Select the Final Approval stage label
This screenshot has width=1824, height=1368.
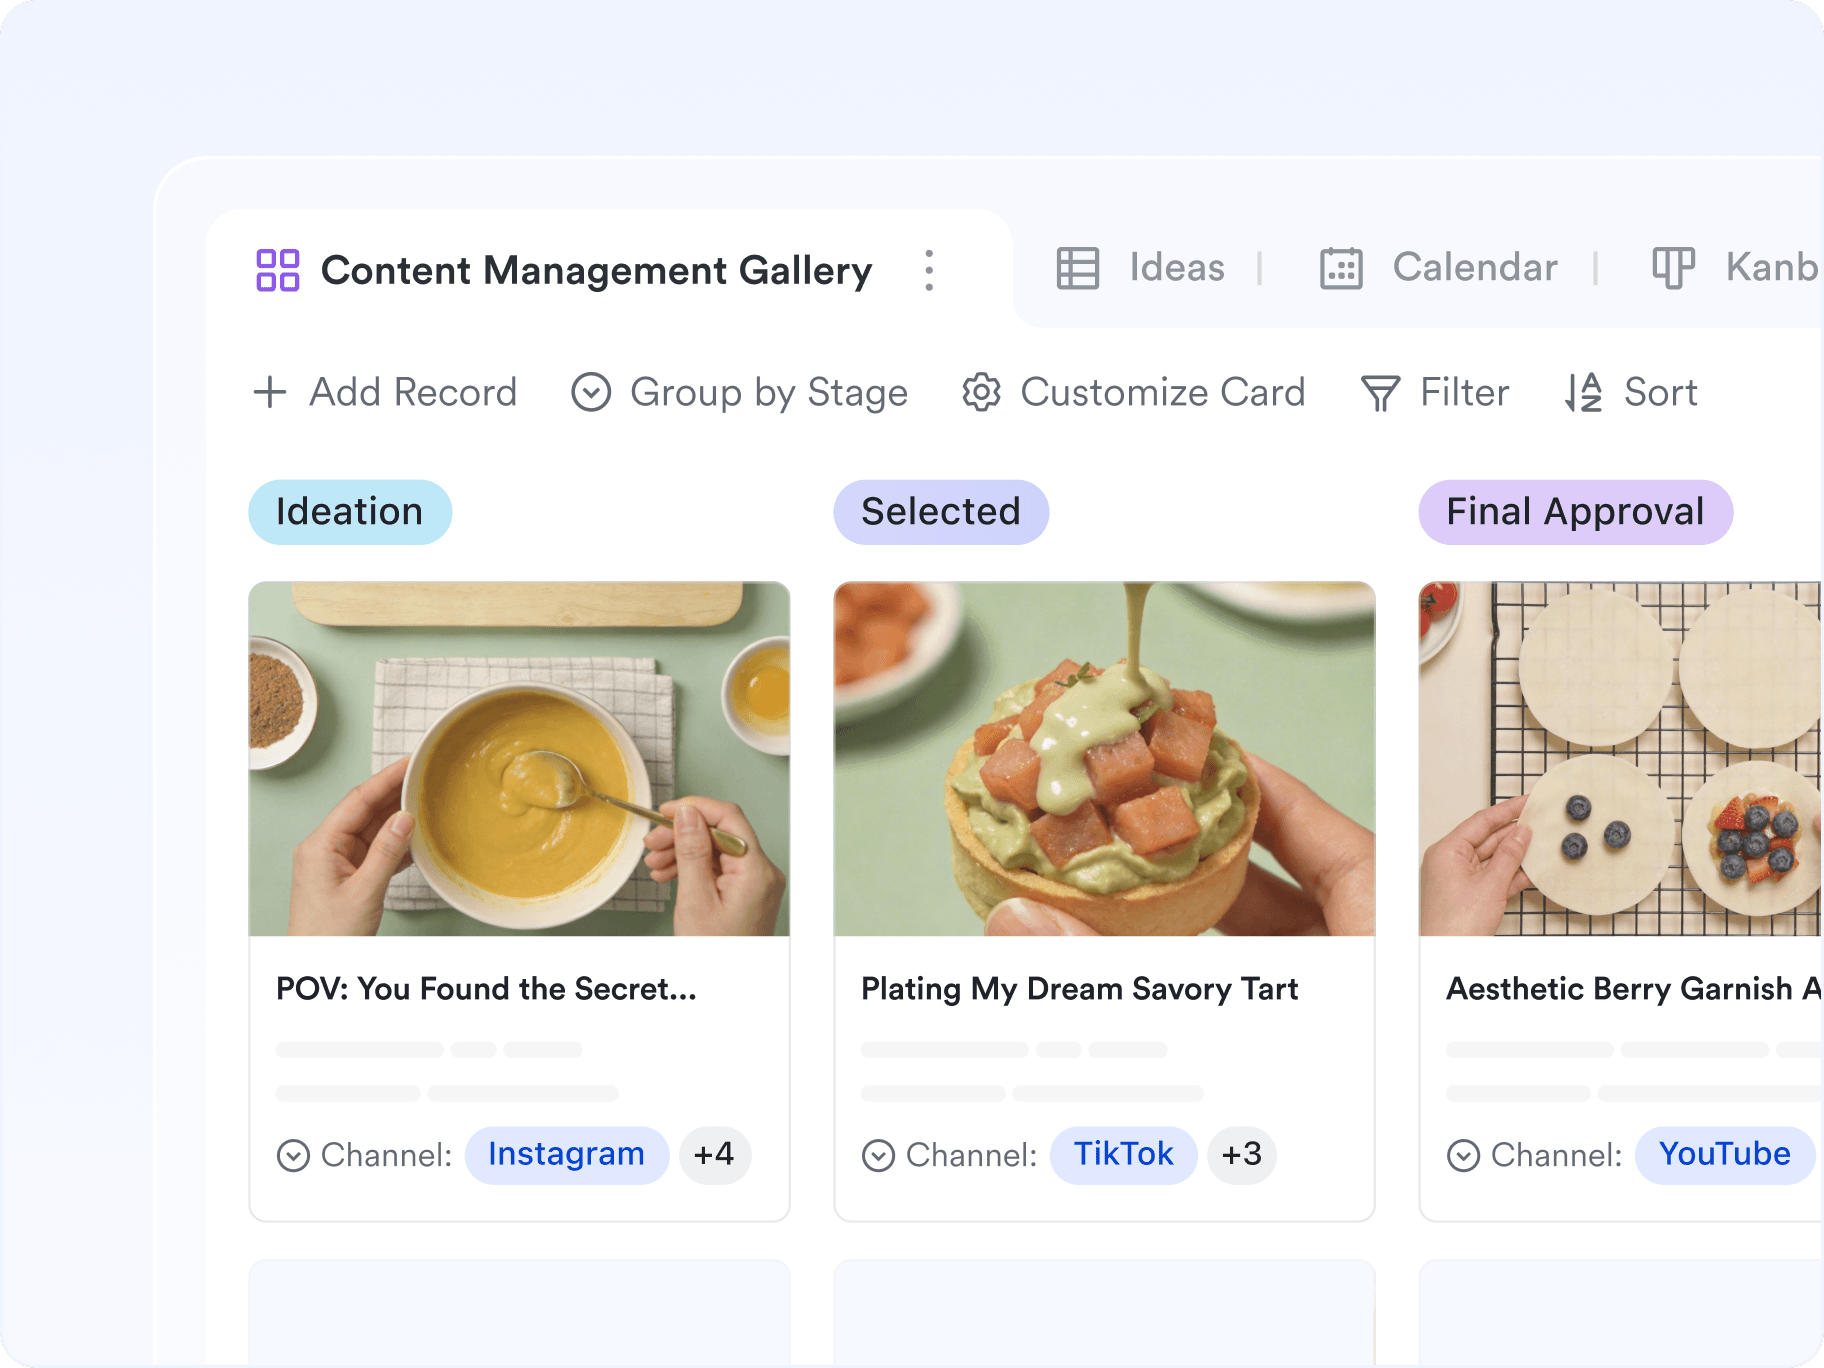[x=1575, y=512]
